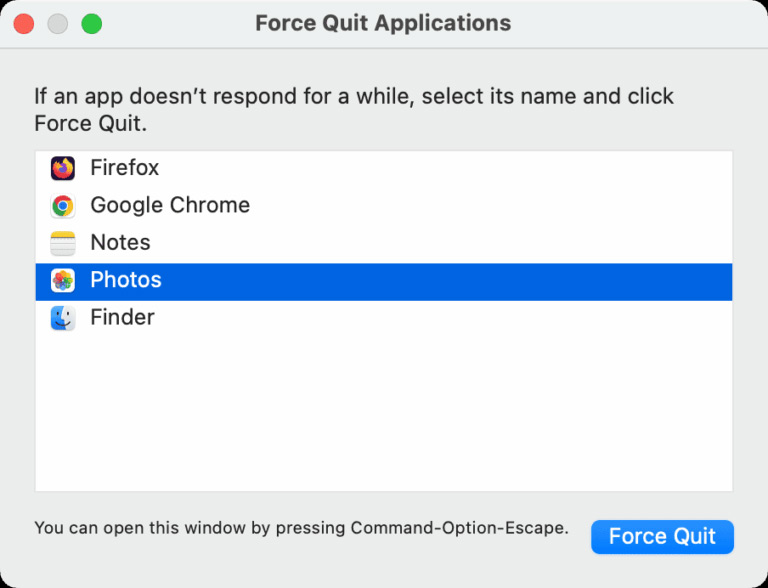
Task: Click the Notes app icon
Action: [x=63, y=243]
